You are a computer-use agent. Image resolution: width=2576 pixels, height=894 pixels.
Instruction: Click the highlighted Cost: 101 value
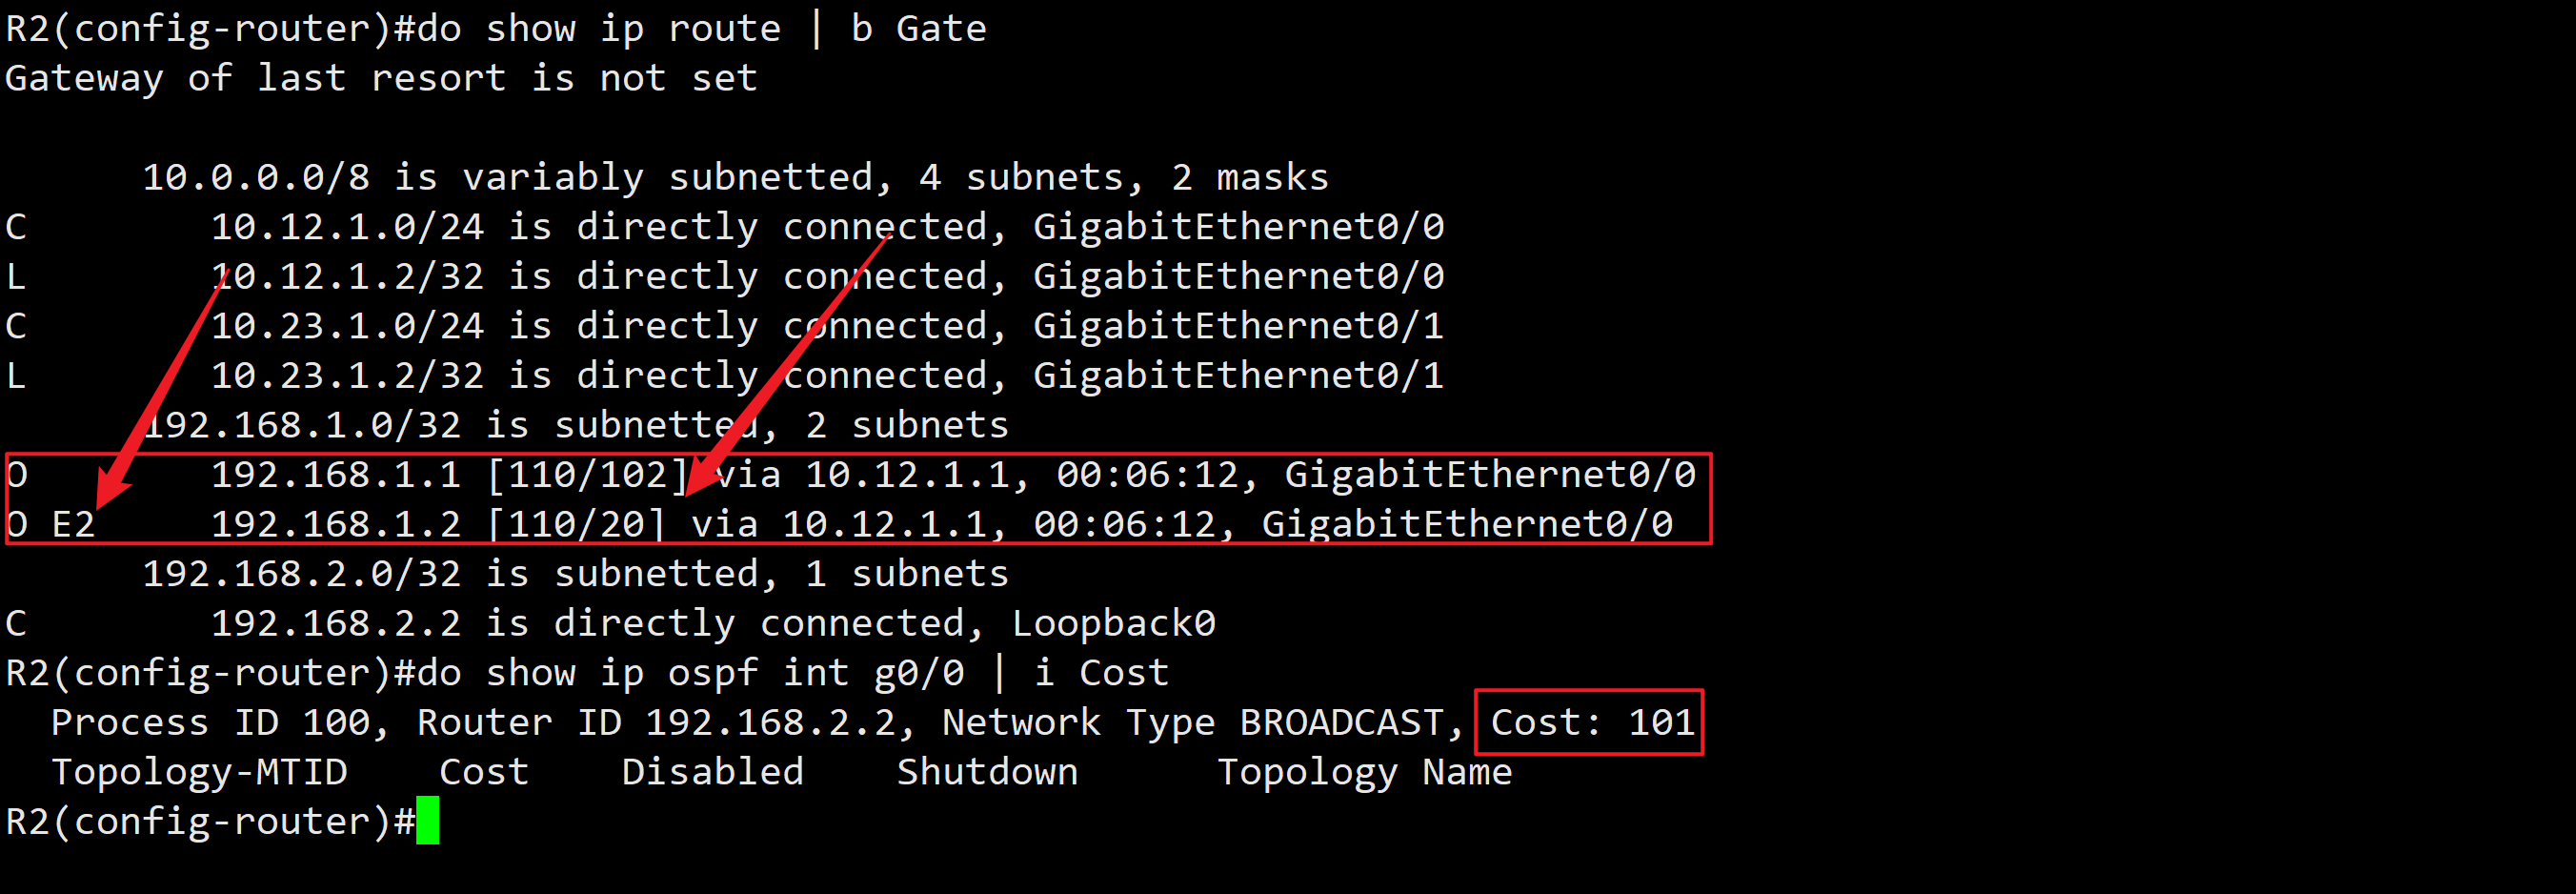point(1590,722)
